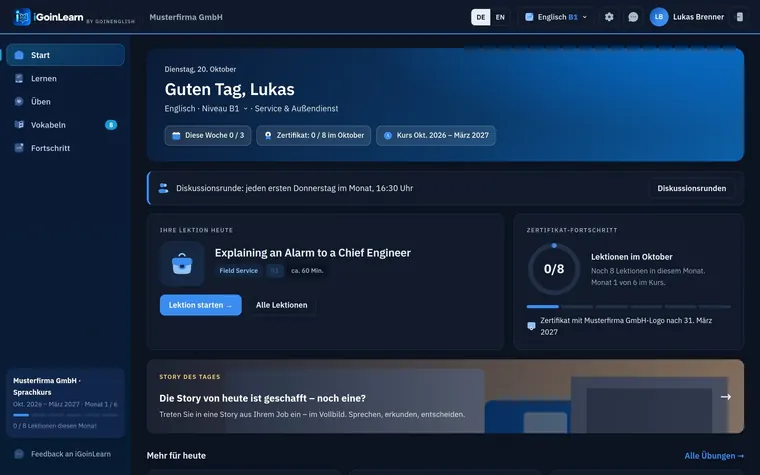Expand the Niveau B1 level chevron
Screen dimensions: 760x475
click(x=245, y=109)
